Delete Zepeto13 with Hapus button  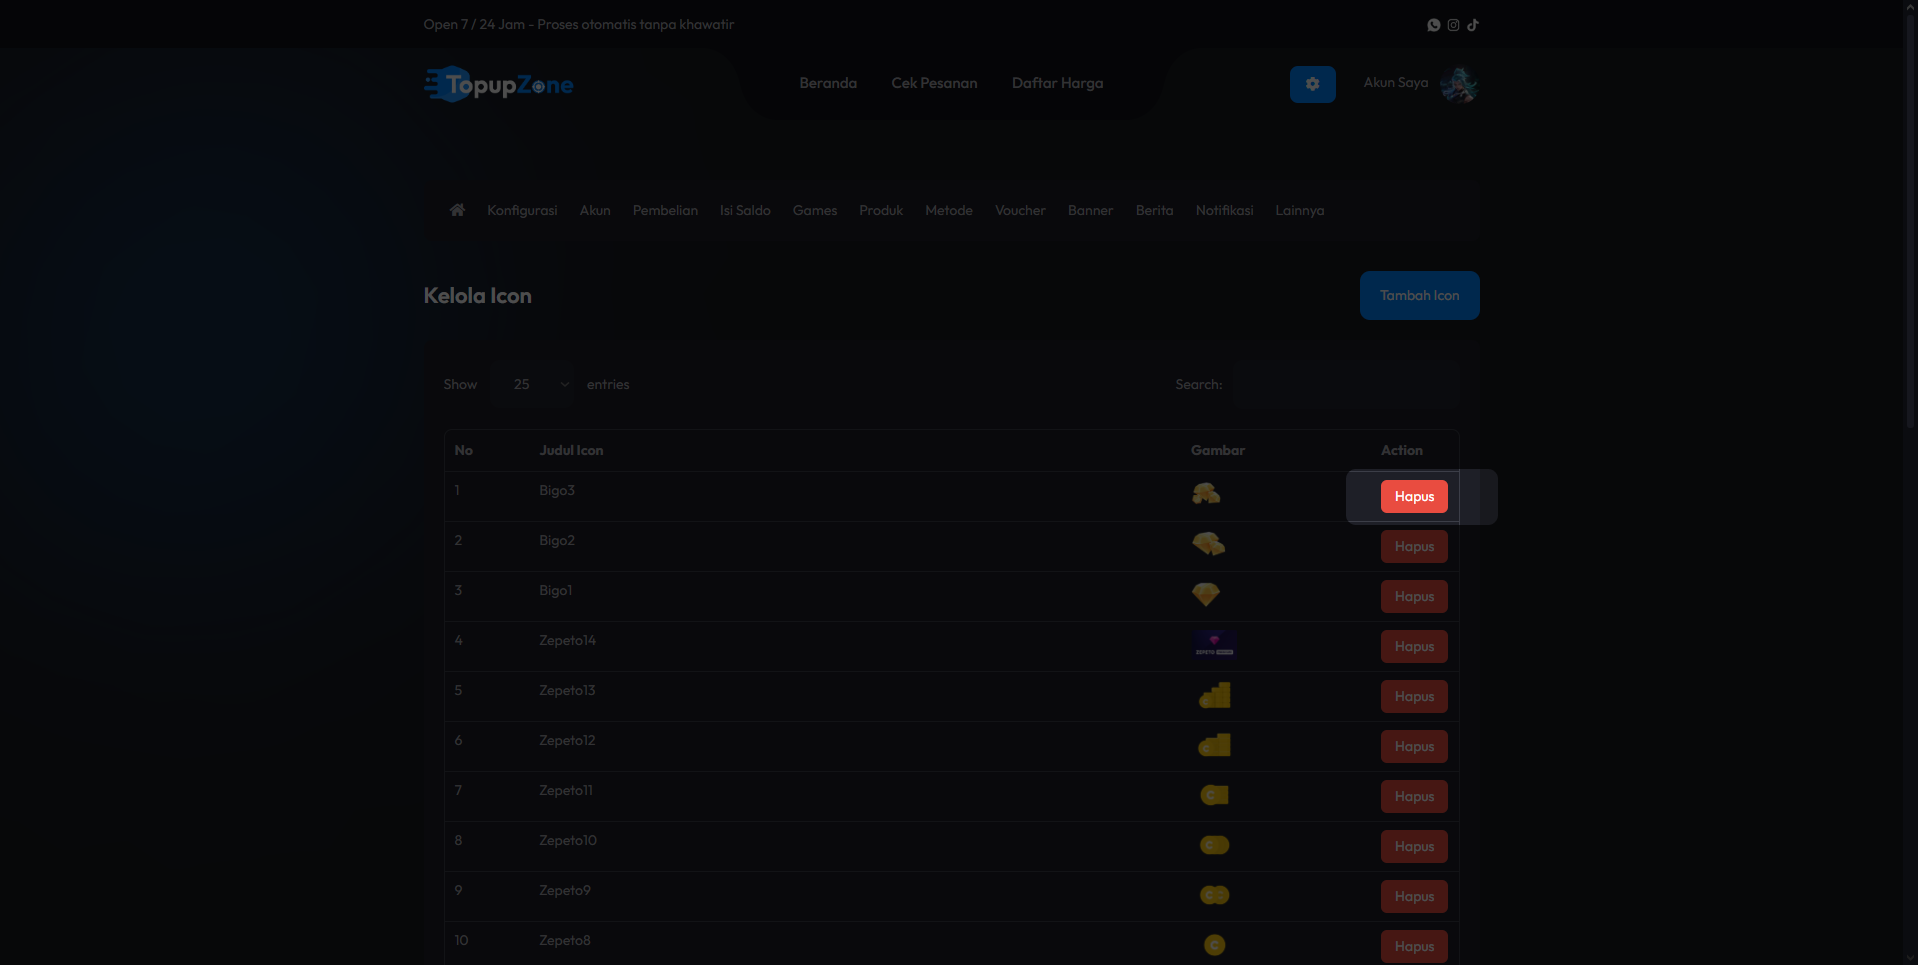[1414, 696]
